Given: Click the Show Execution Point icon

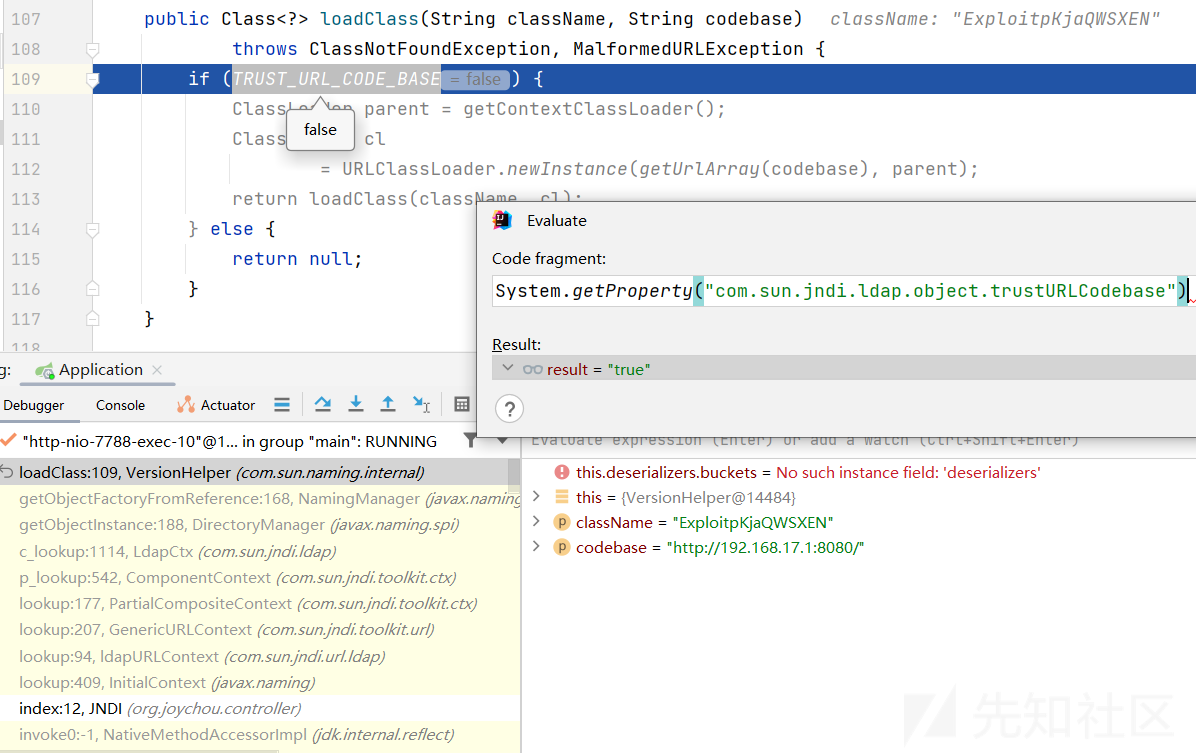Looking at the screenshot, I should [x=282, y=404].
